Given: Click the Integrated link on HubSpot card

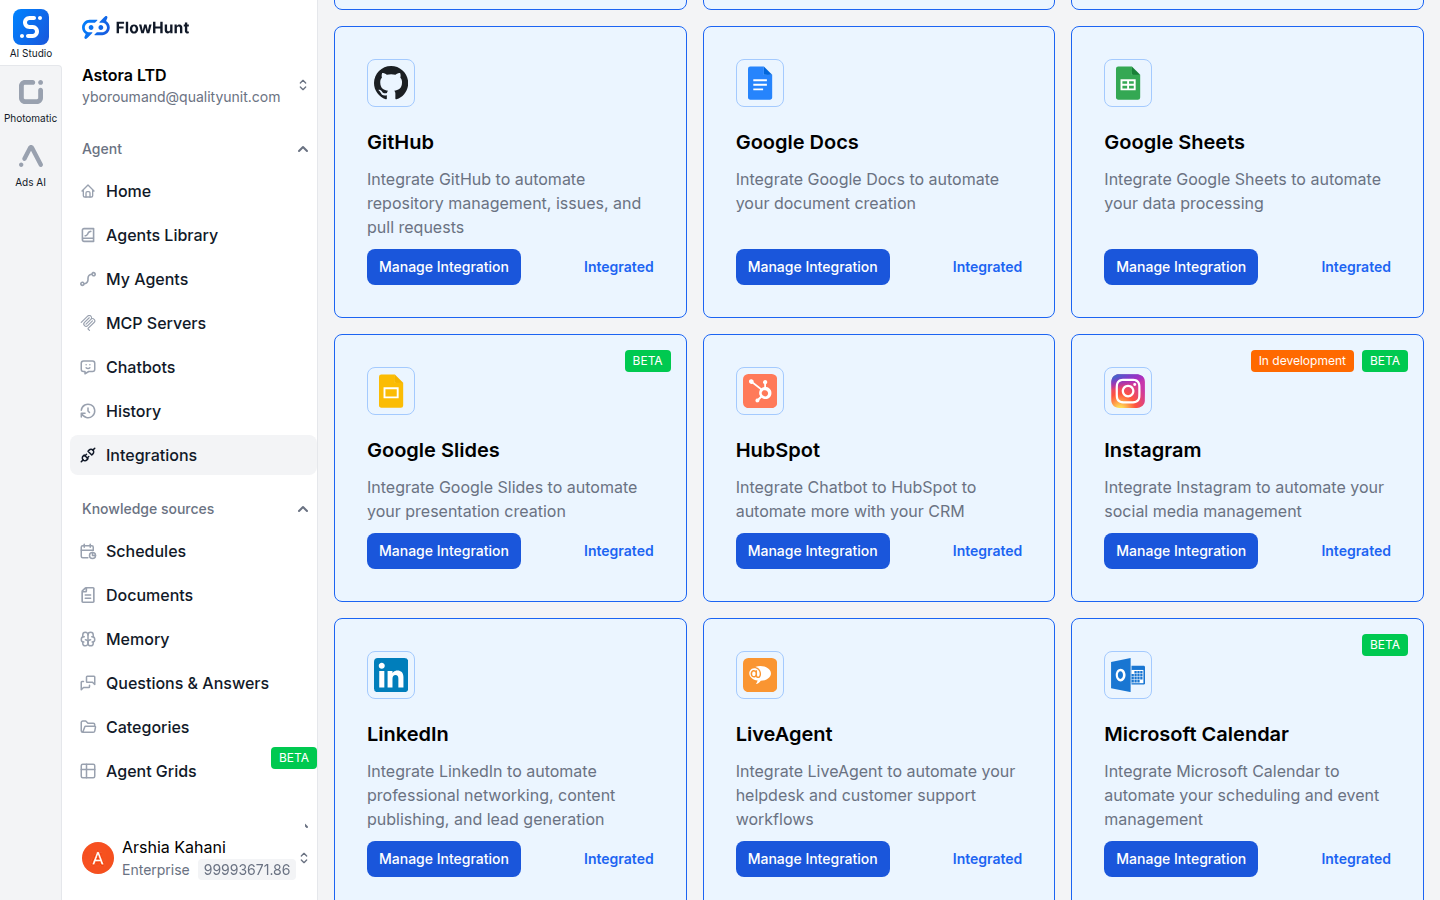Looking at the screenshot, I should [987, 551].
